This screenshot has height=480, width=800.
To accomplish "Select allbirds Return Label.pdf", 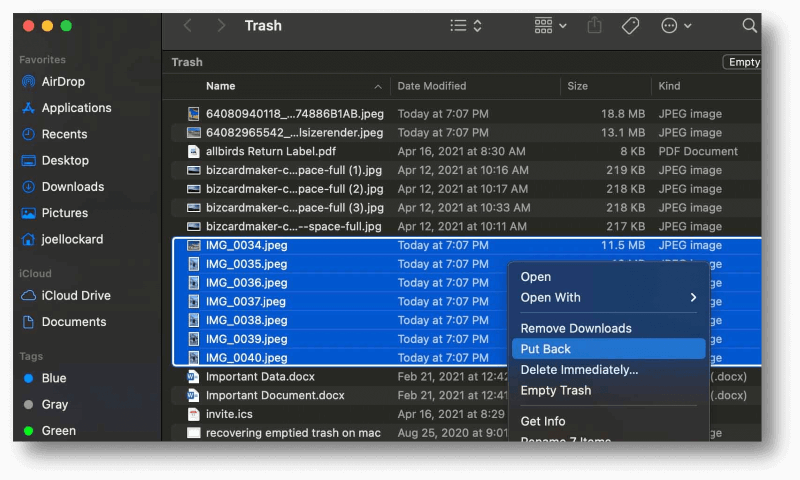I will click(270, 151).
